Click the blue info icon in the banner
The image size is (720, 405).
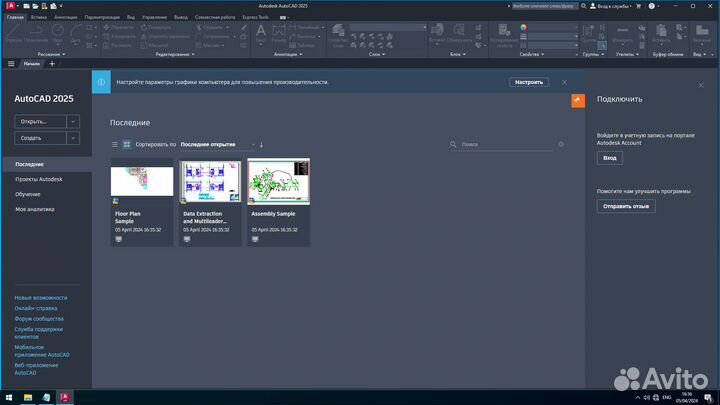[x=101, y=82]
